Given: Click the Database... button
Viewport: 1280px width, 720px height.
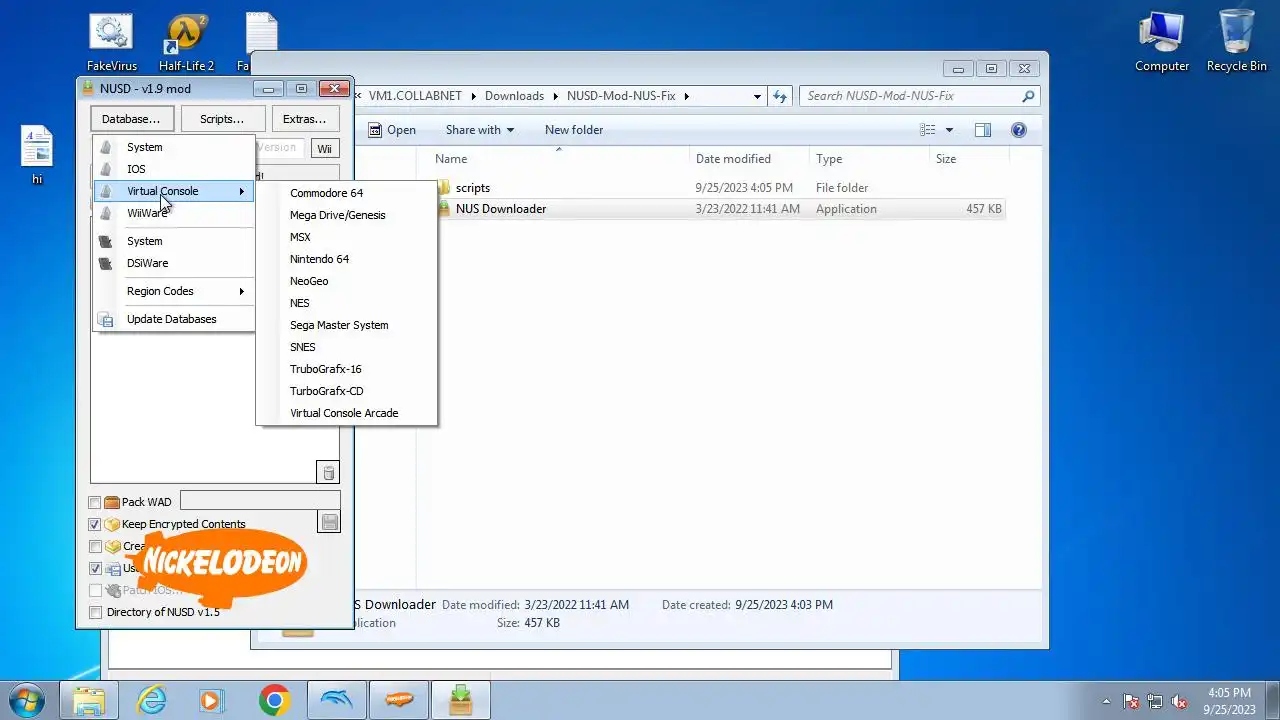Looking at the screenshot, I should [x=131, y=119].
